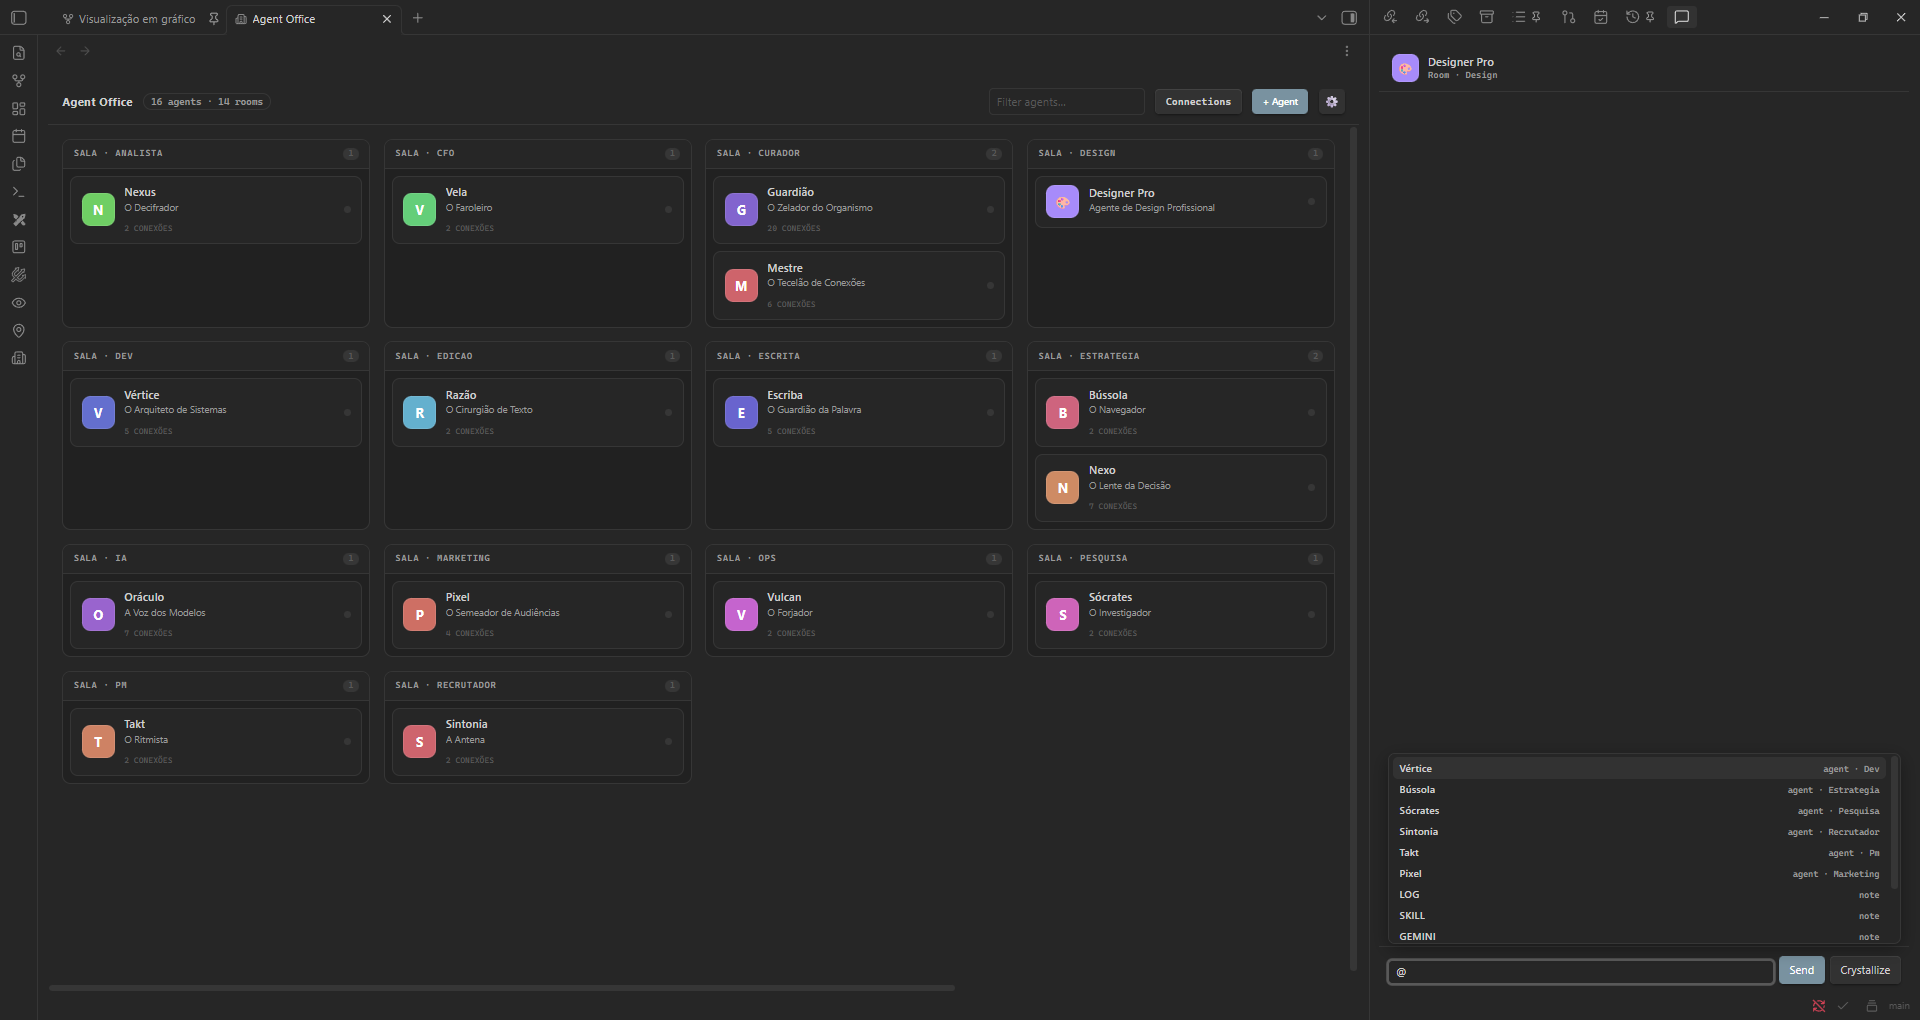Open the archive box icon in right sidebar
Image resolution: width=1920 pixels, height=1020 pixels.
[1487, 17]
